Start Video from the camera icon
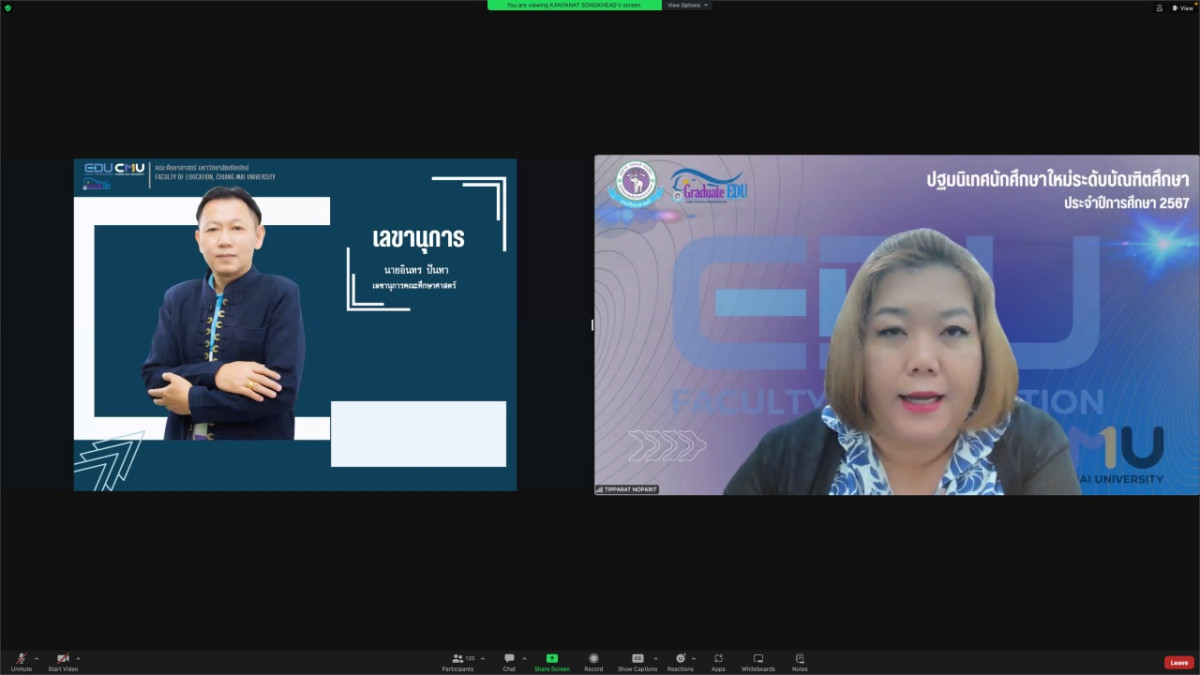Screen dimensions: 1200x675 click(x=63, y=659)
